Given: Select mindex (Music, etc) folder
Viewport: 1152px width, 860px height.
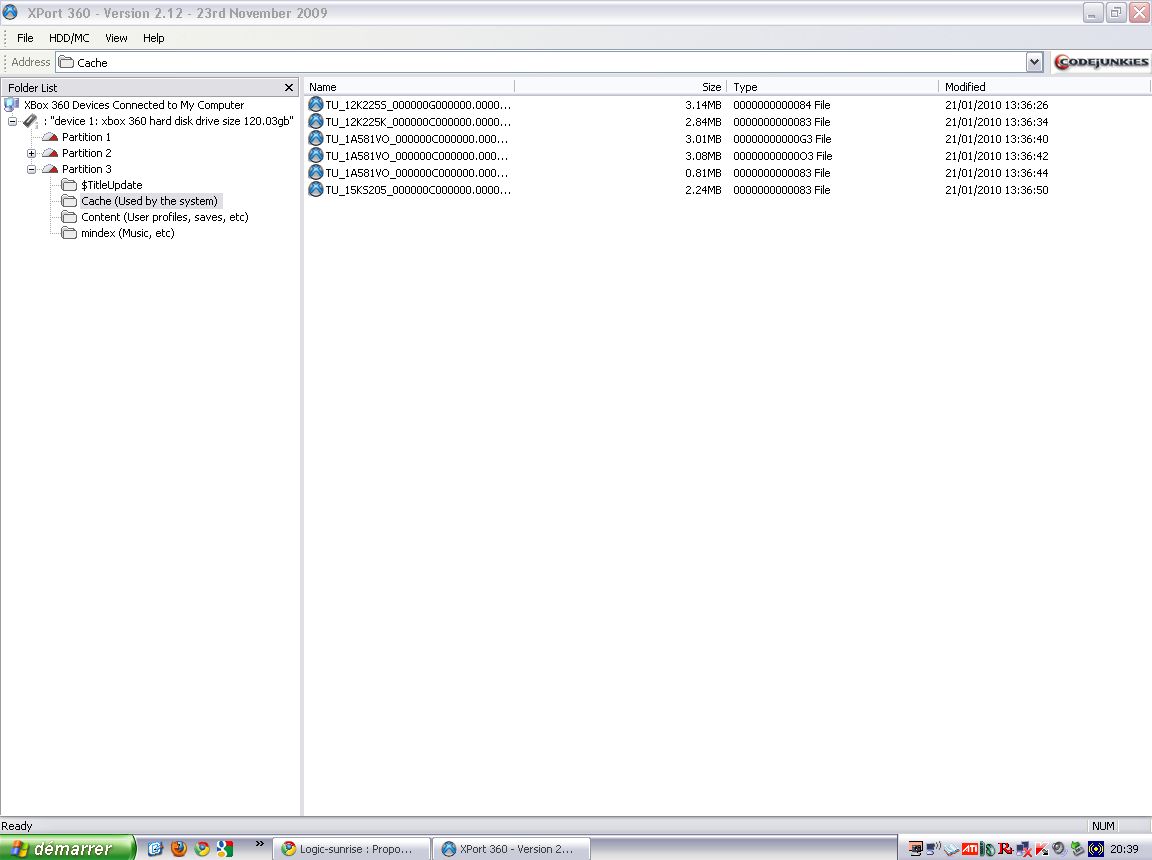Looking at the screenshot, I should coord(128,234).
